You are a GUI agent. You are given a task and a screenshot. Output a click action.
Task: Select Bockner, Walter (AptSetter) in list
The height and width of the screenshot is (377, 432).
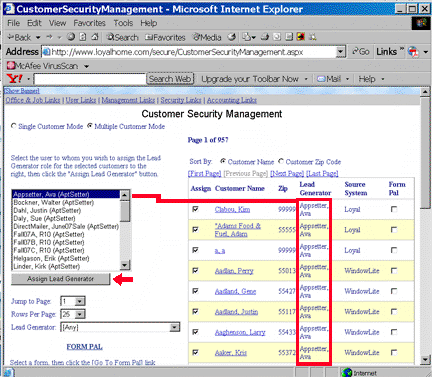66,202
